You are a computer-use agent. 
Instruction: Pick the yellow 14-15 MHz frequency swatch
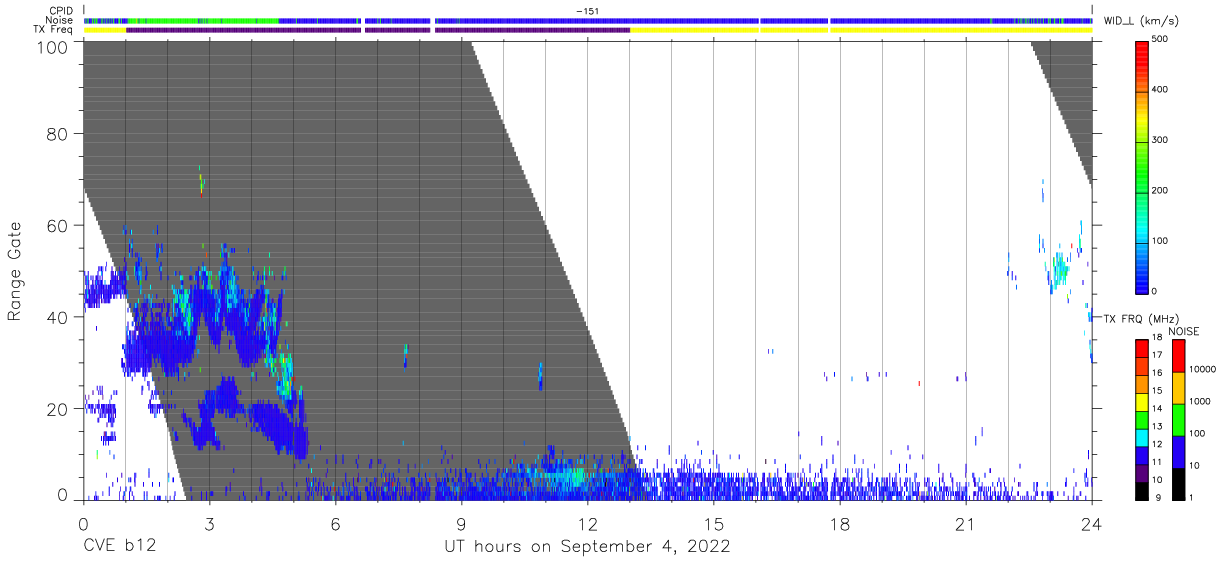click(1143, 402)
